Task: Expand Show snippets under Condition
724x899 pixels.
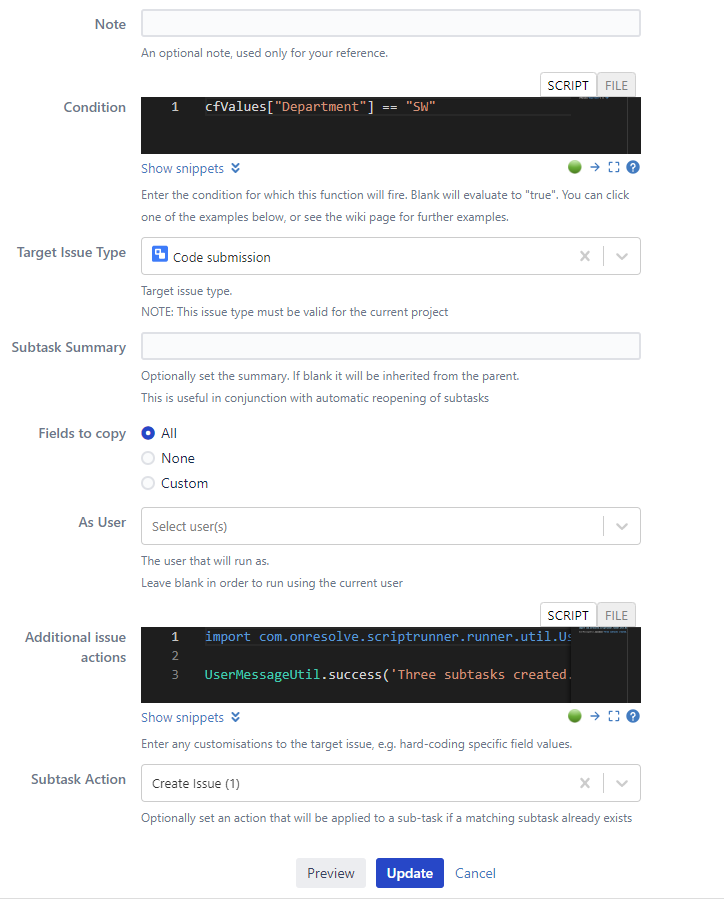Action: pyautogui.click(x=191, y=169)
